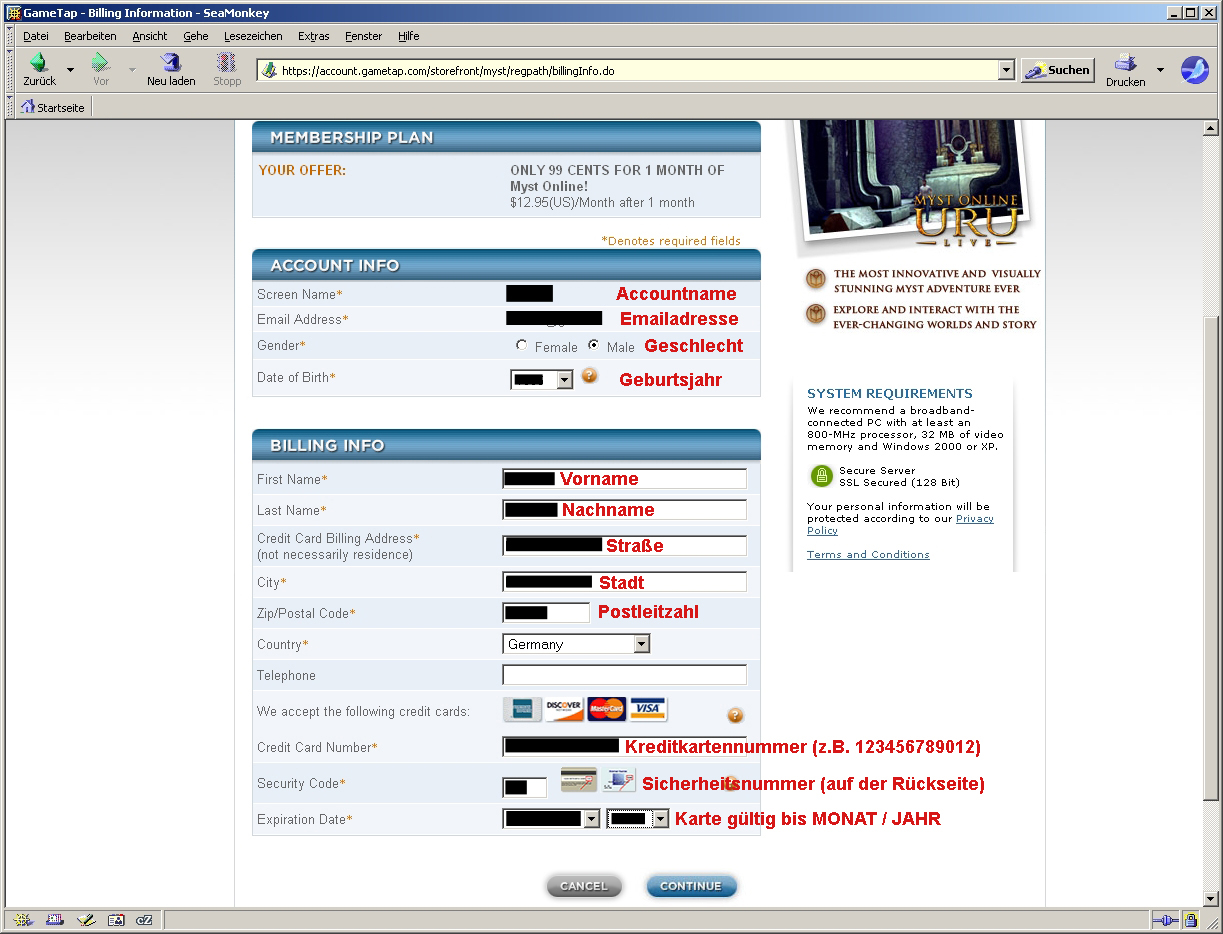Expand the URL bar history dropdown arrow
This screenshot has height=934, width=1223.
click(1006, 70)
